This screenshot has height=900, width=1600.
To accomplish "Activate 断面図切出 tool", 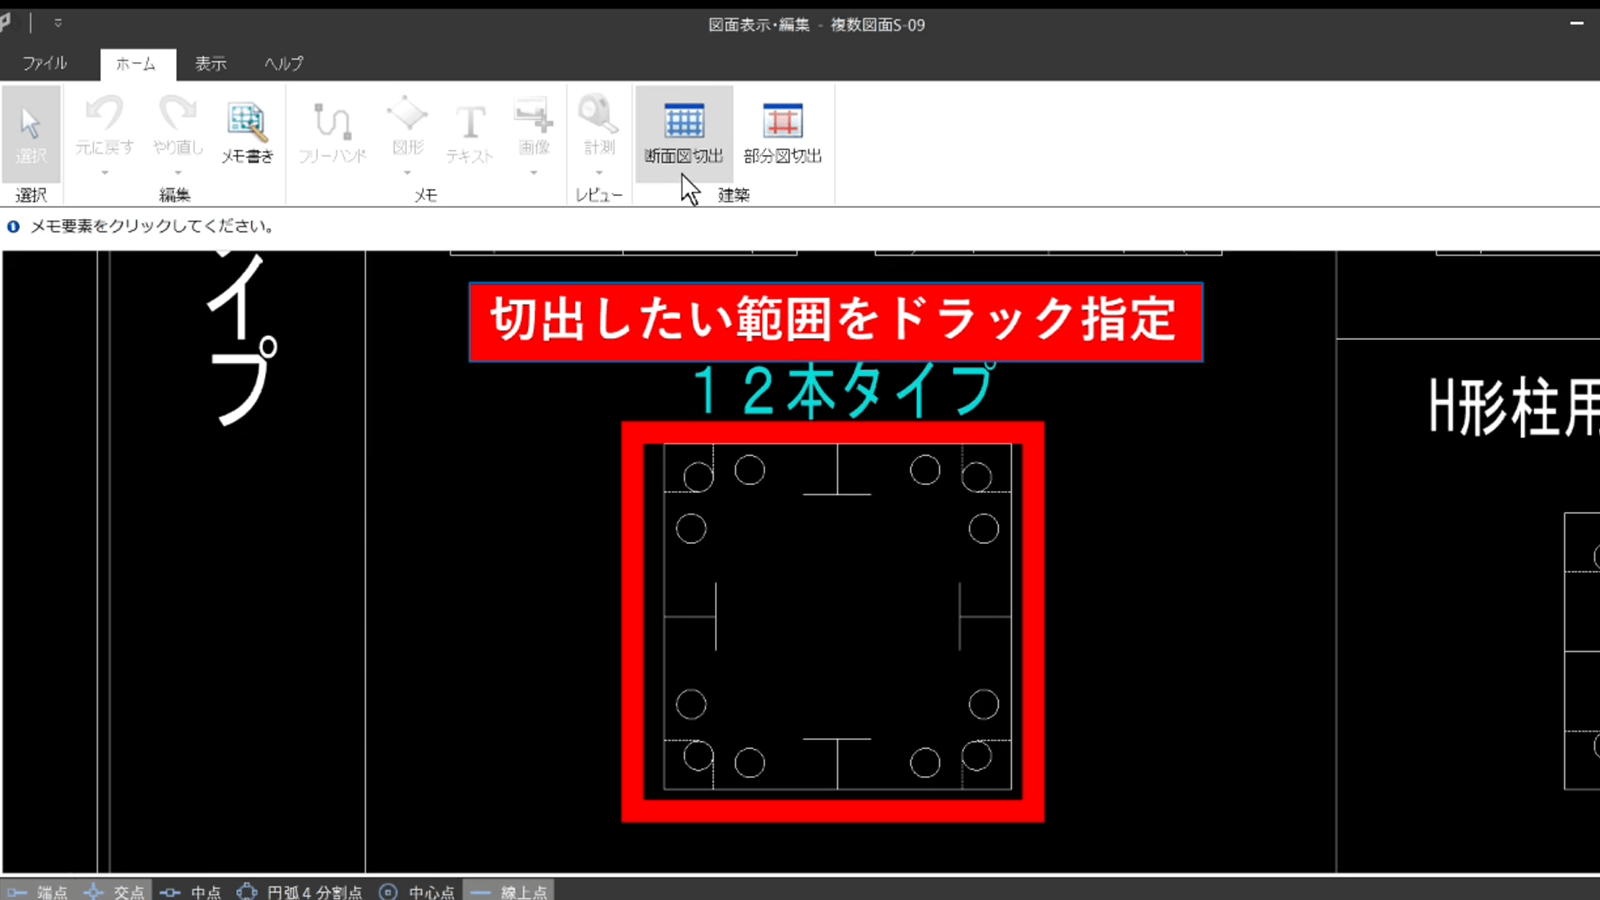I will pyautogui.click(x=684, y=132).
